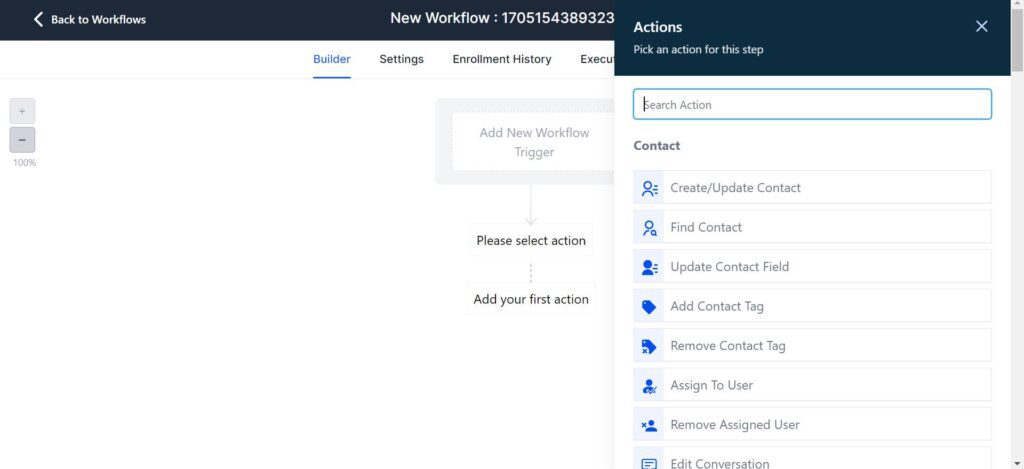Click the Please select action node

coord(531,240)
